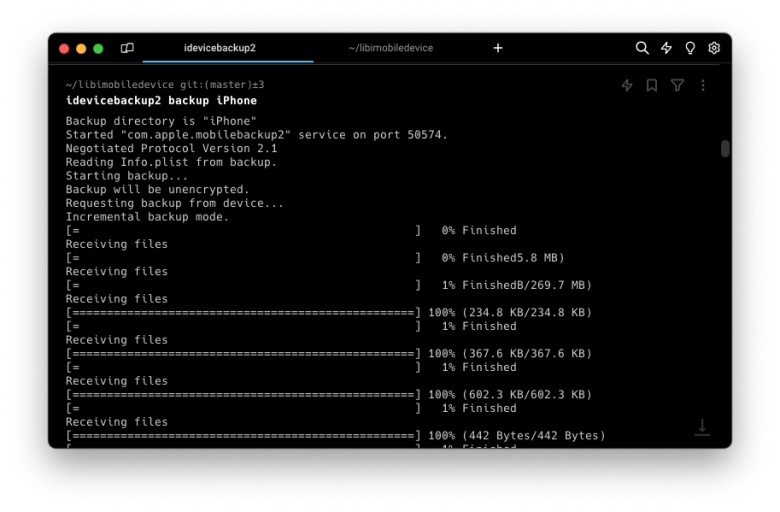Open the block three-dot menu
Image resolution: width=780 pixels, height=512 pixels.
pyautogui.click(x=703, y=85)
